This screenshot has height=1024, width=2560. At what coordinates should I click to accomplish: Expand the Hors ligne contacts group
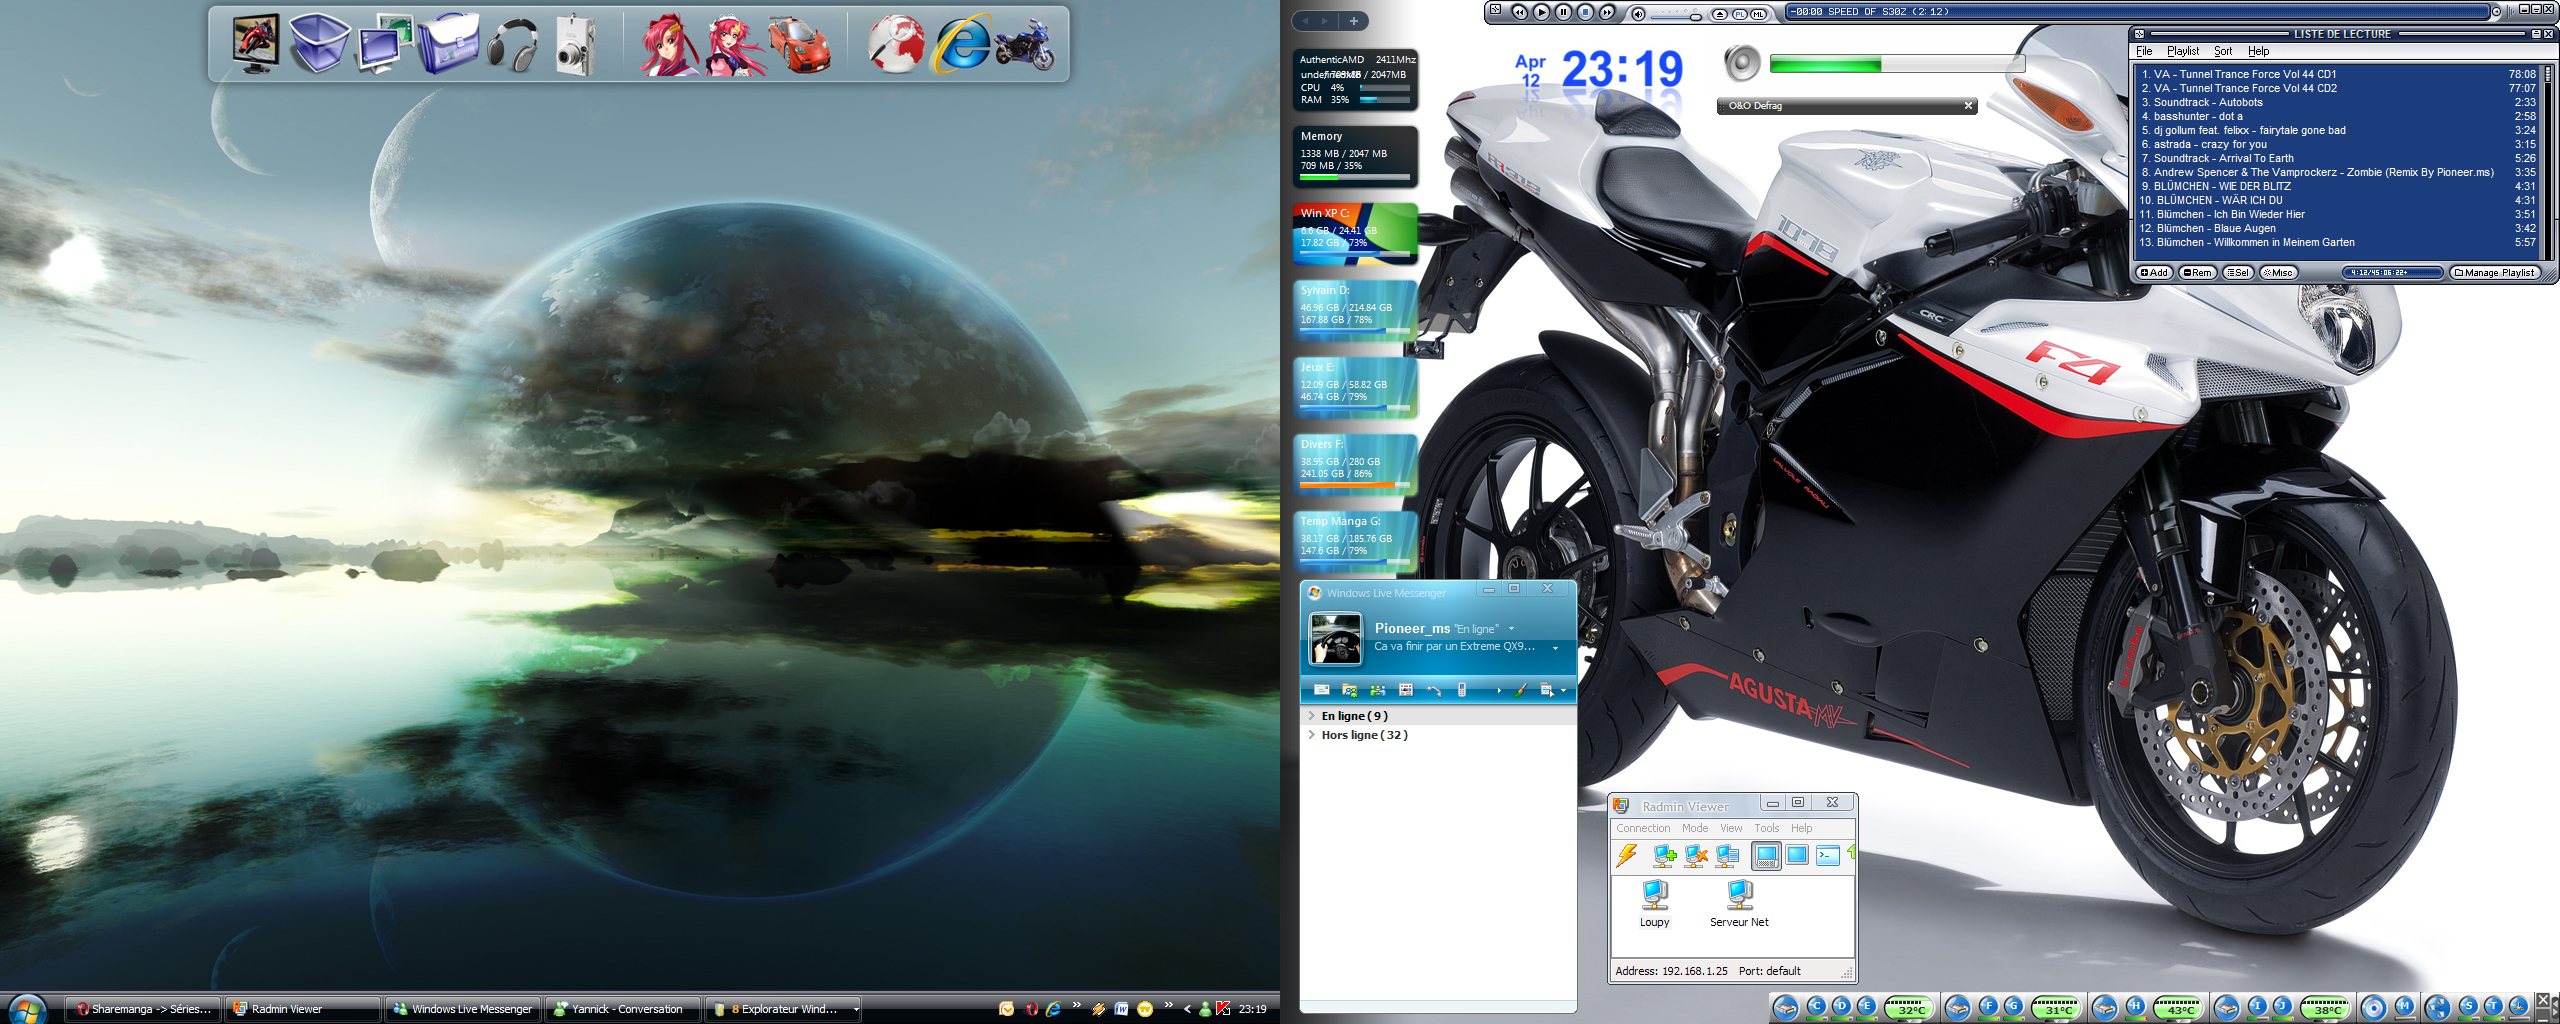1311,735
